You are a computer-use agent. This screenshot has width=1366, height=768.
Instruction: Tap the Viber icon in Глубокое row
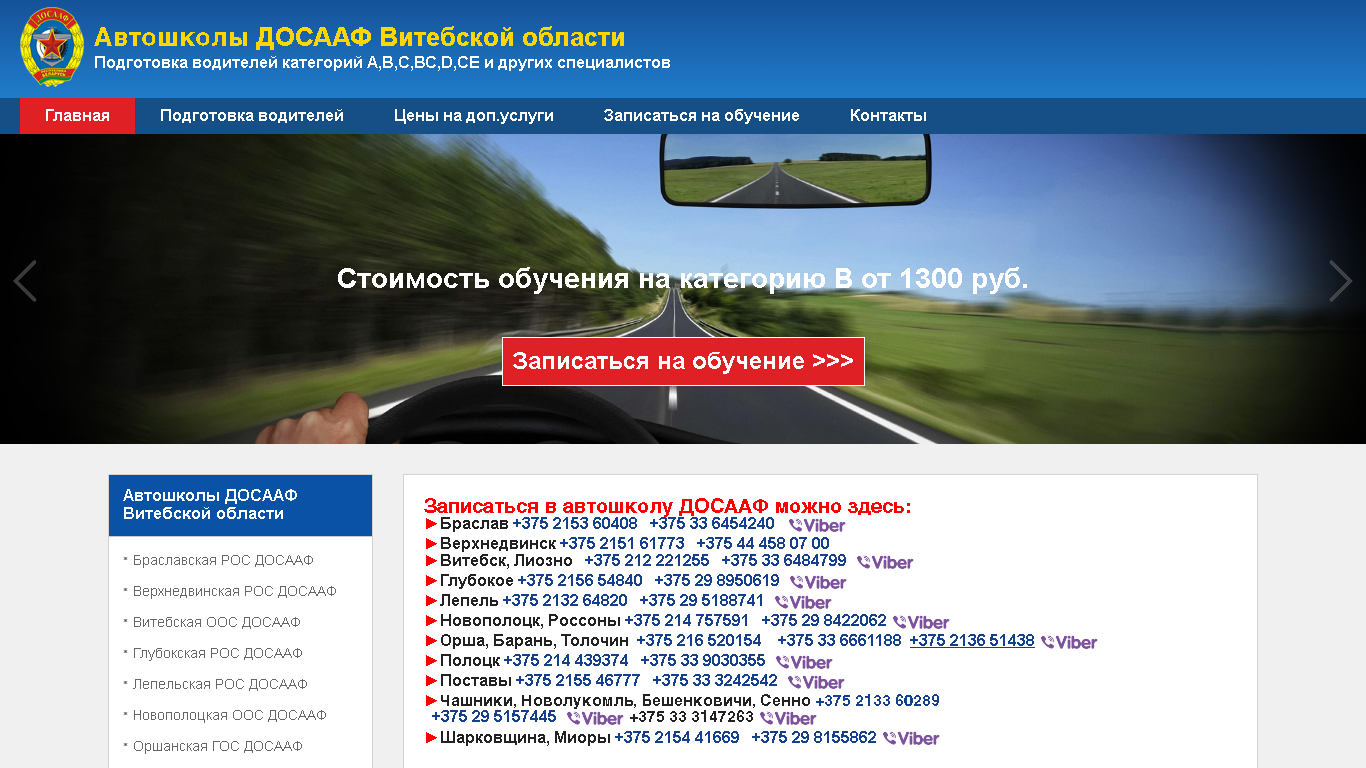[818, 582]
